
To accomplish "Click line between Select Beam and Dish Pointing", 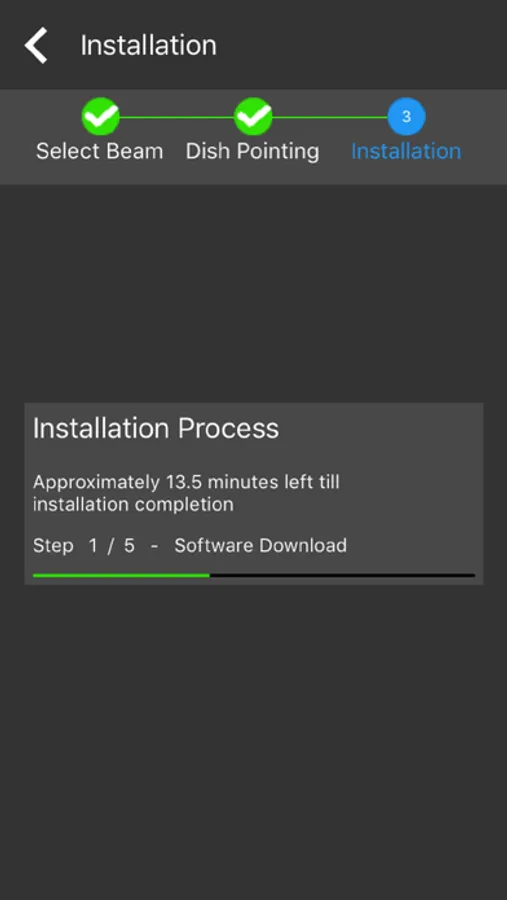I will pos(177,117).
